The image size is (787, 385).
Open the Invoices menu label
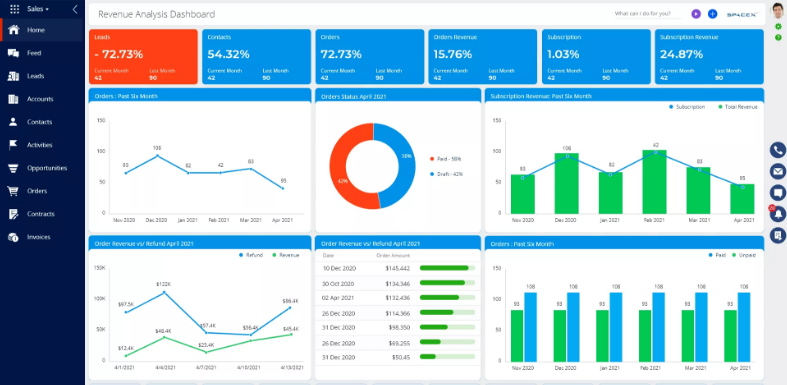click(x=39, y=237)
